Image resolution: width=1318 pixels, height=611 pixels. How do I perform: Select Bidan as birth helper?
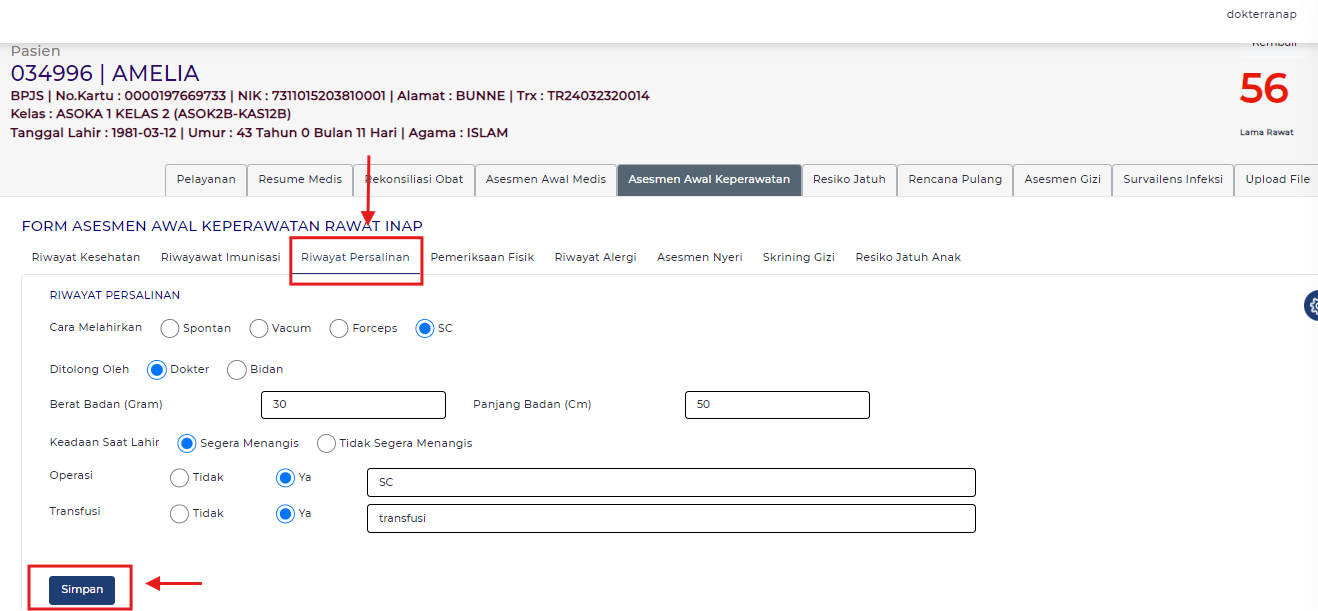(237, 370)
